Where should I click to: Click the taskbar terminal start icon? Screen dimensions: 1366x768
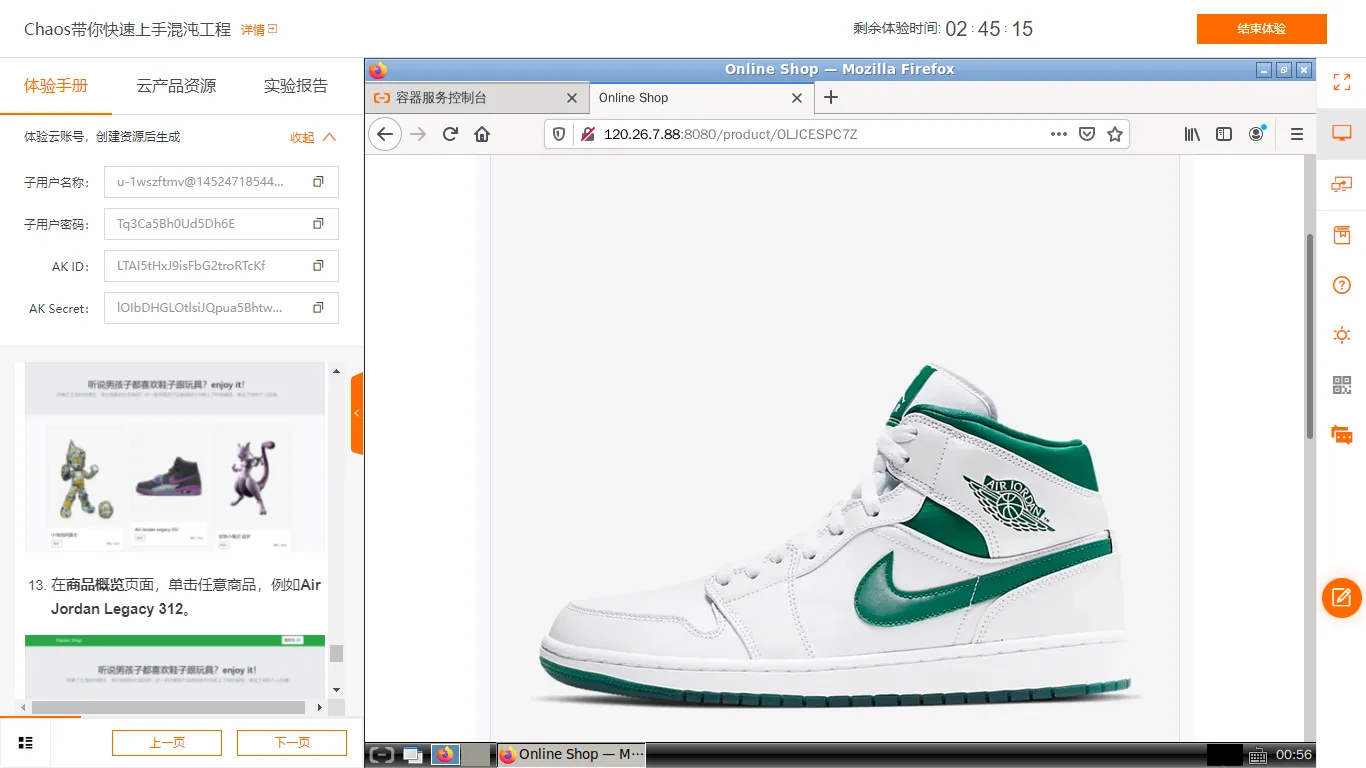point(380,755)
